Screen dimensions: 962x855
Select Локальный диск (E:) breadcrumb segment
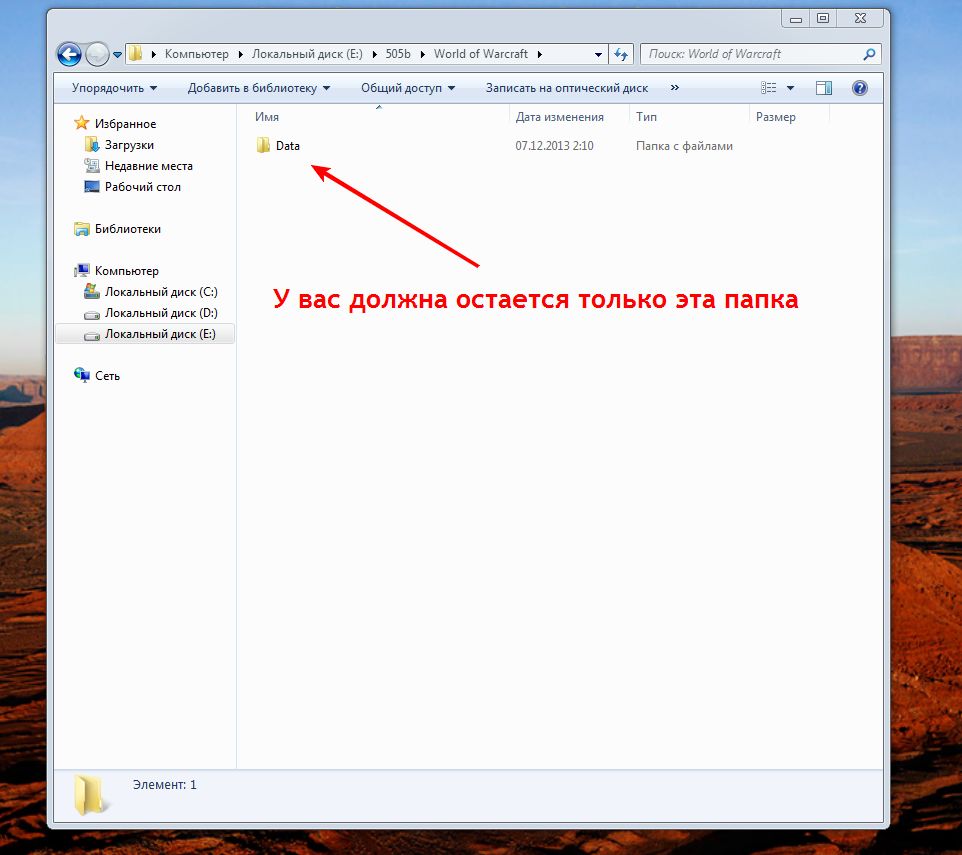[x=307, y=54]
